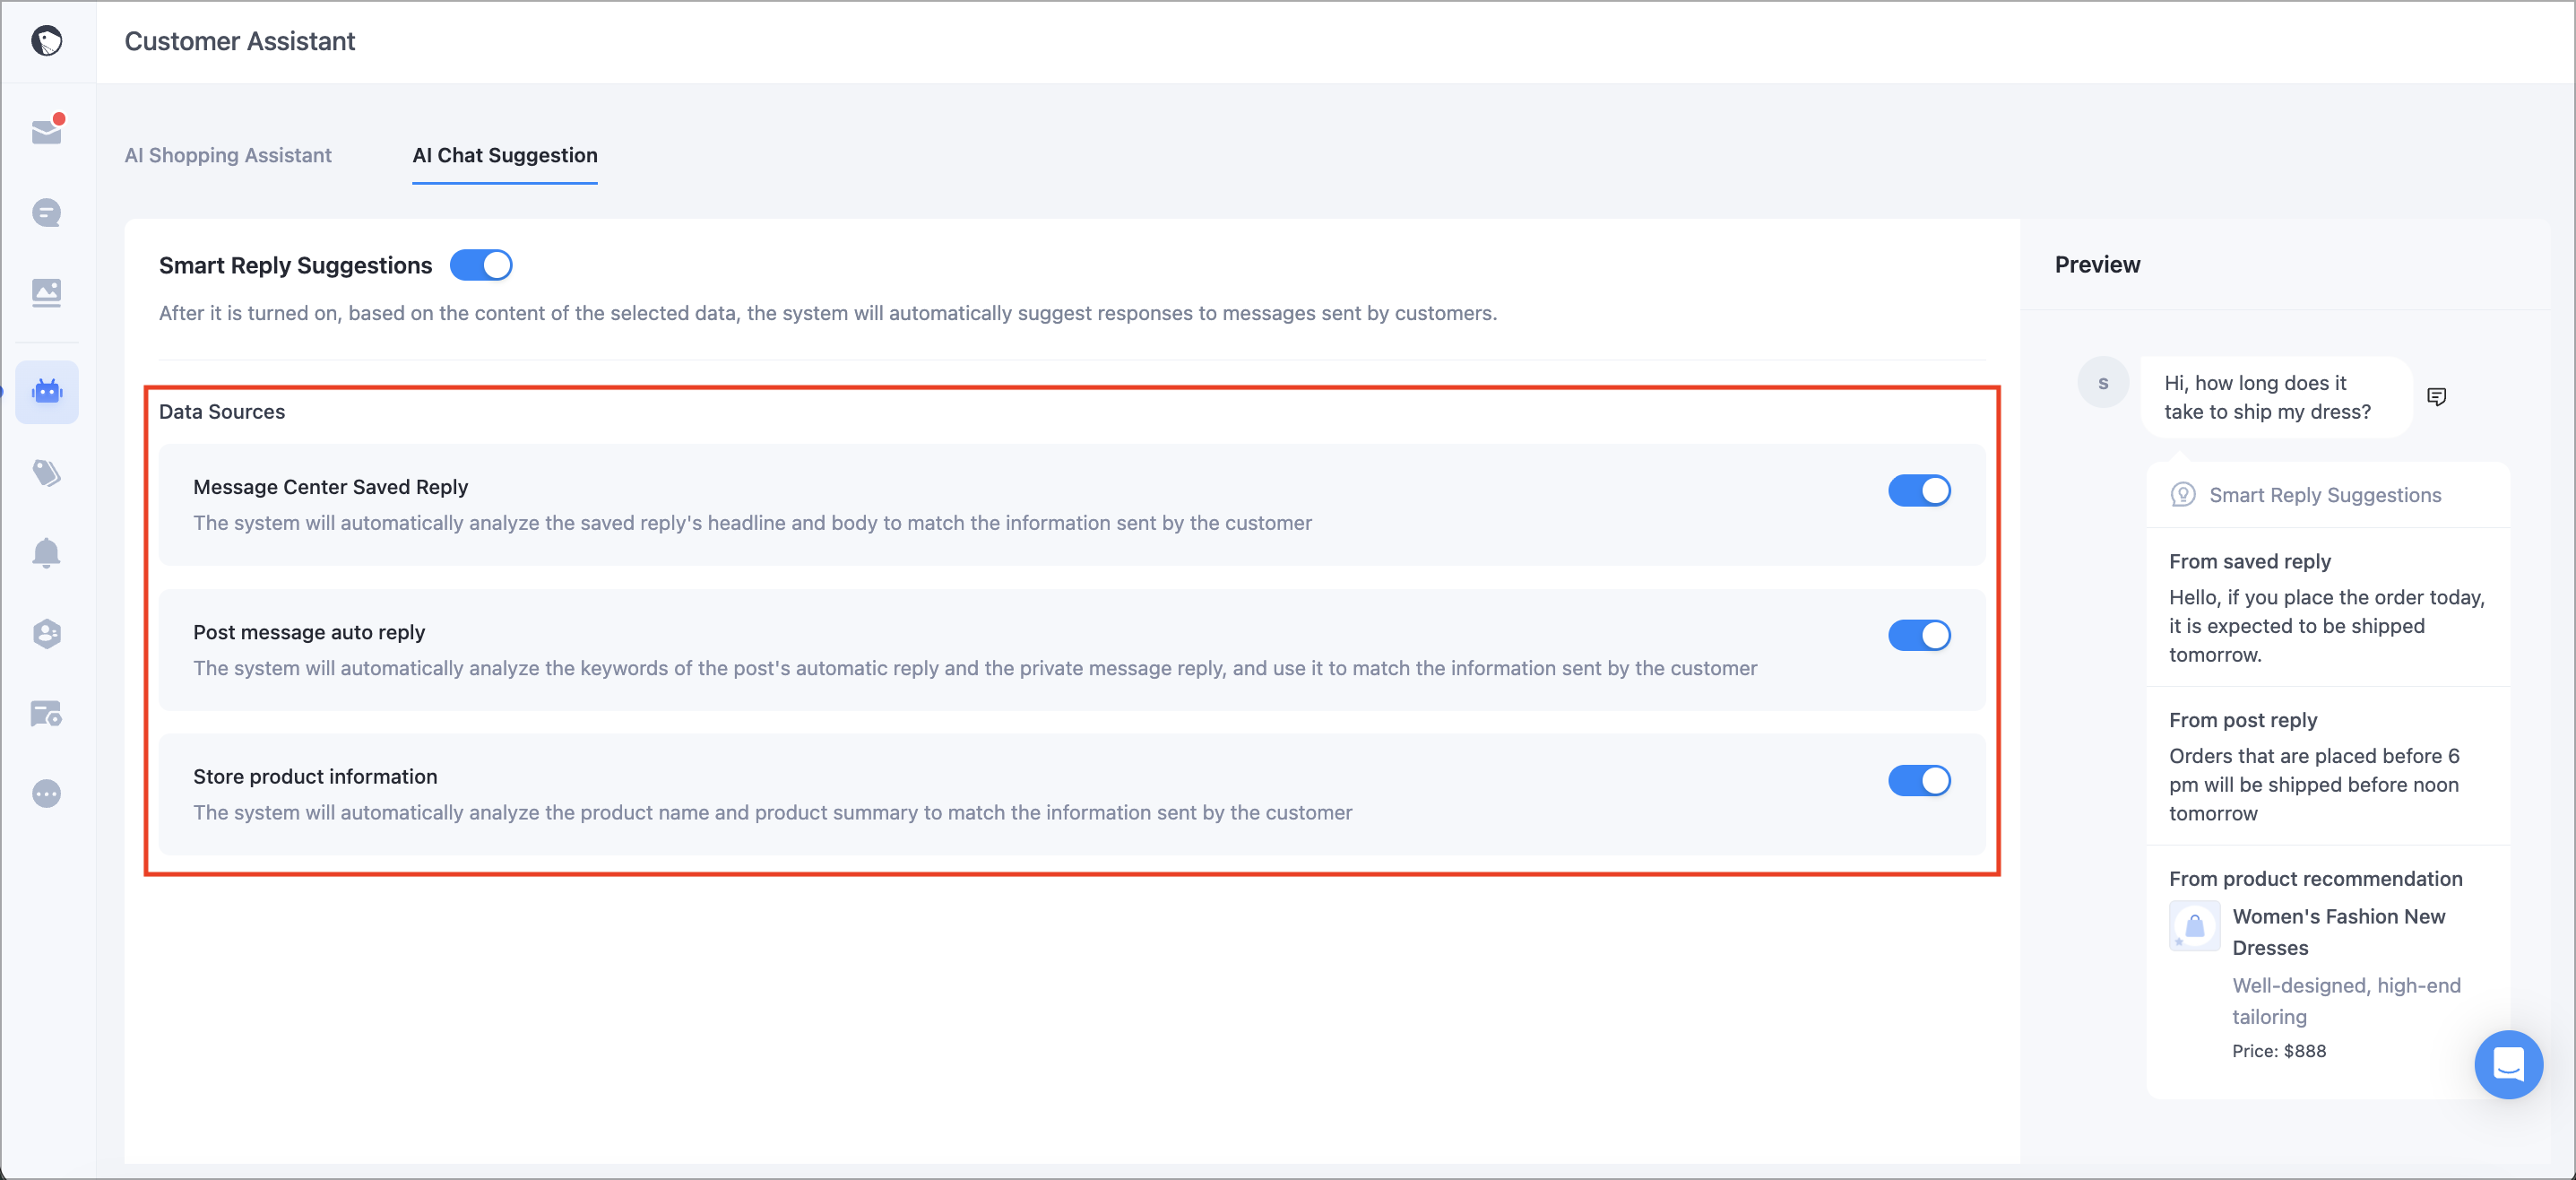Viewport: 2576px width, 1180px height.
Task: Click the Preview panel heading
Action: (x=2097, y=265)
